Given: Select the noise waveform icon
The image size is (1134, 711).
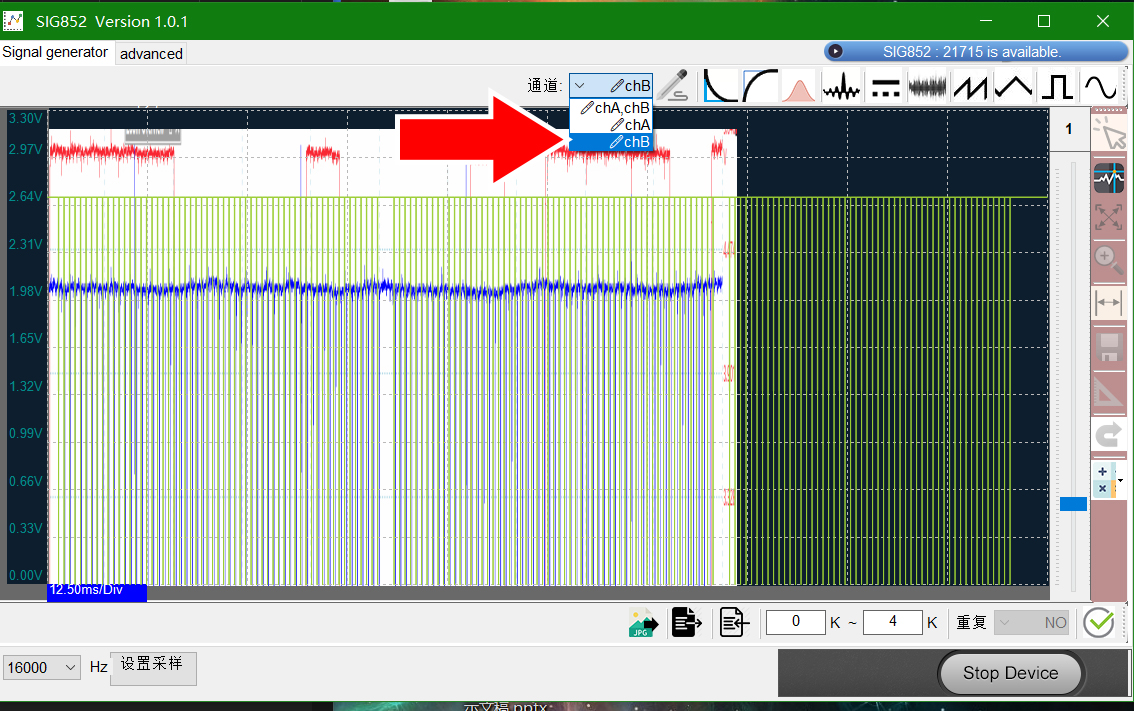Looking at the screenshot, I should tap(927, 87).
